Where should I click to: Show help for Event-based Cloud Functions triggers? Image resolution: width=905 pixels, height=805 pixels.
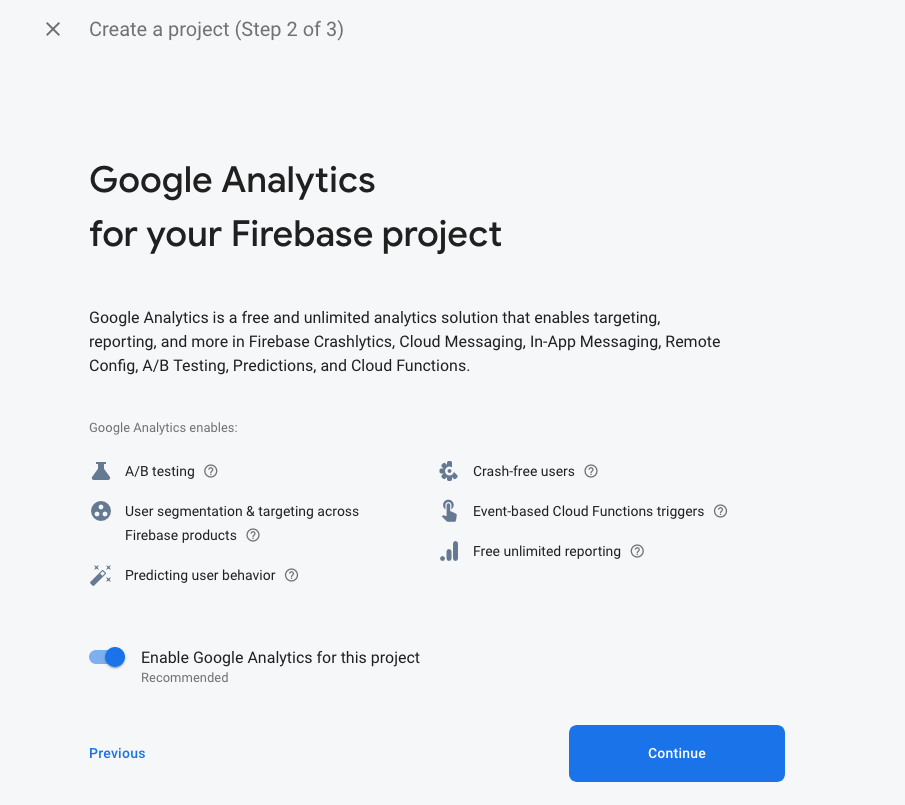click(720, 511)
